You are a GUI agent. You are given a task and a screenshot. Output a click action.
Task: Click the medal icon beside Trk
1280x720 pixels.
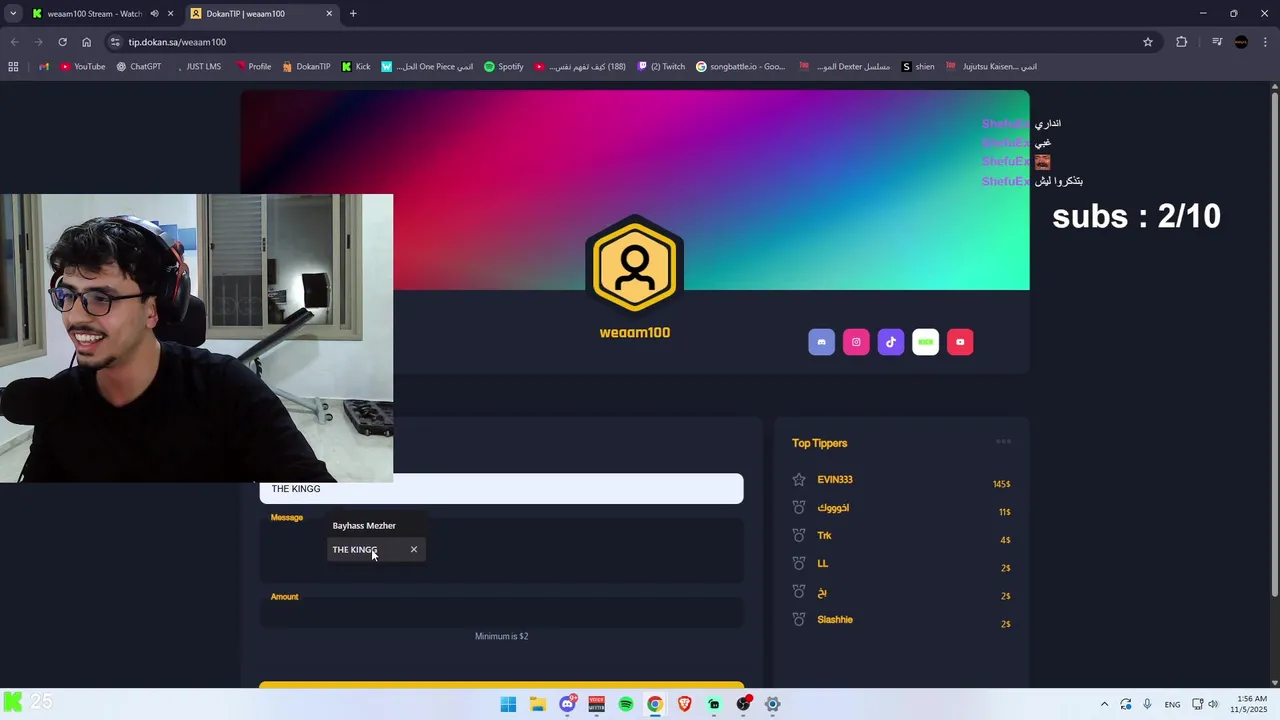(x=799, y=536)
